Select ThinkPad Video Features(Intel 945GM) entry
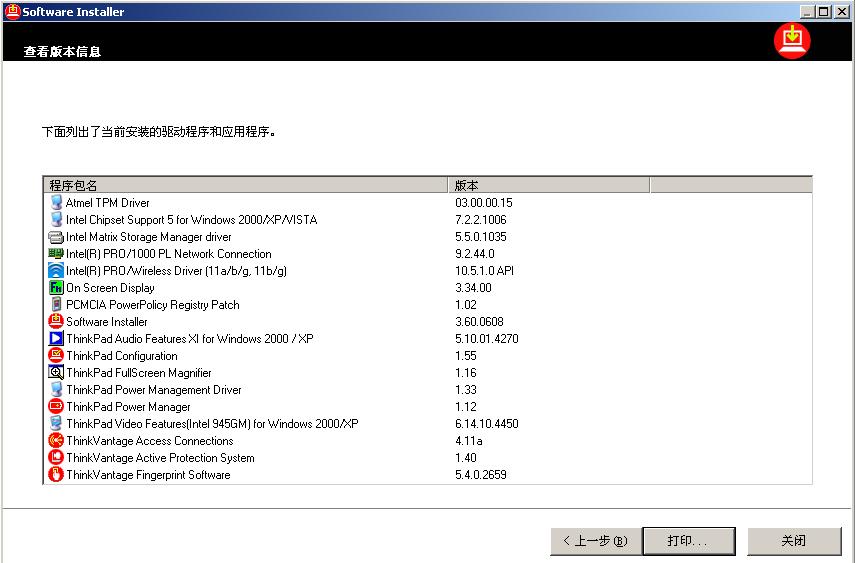855x563 pixels. click(x=212, y=423)
